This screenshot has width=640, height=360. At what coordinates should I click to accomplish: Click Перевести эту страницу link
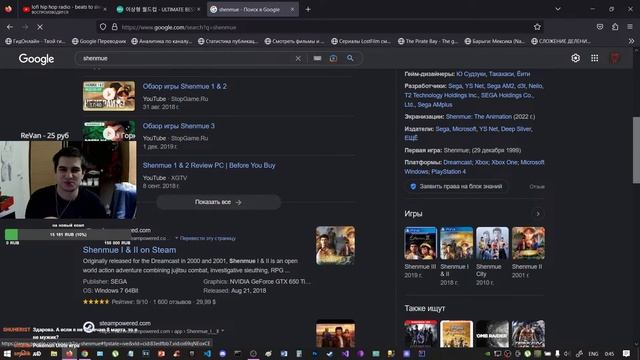click(x=208, y=238)
